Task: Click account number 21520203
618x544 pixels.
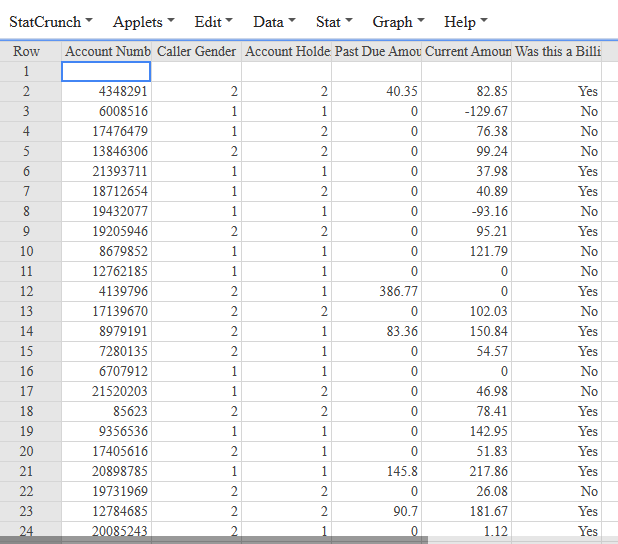Action: point(106,391)
